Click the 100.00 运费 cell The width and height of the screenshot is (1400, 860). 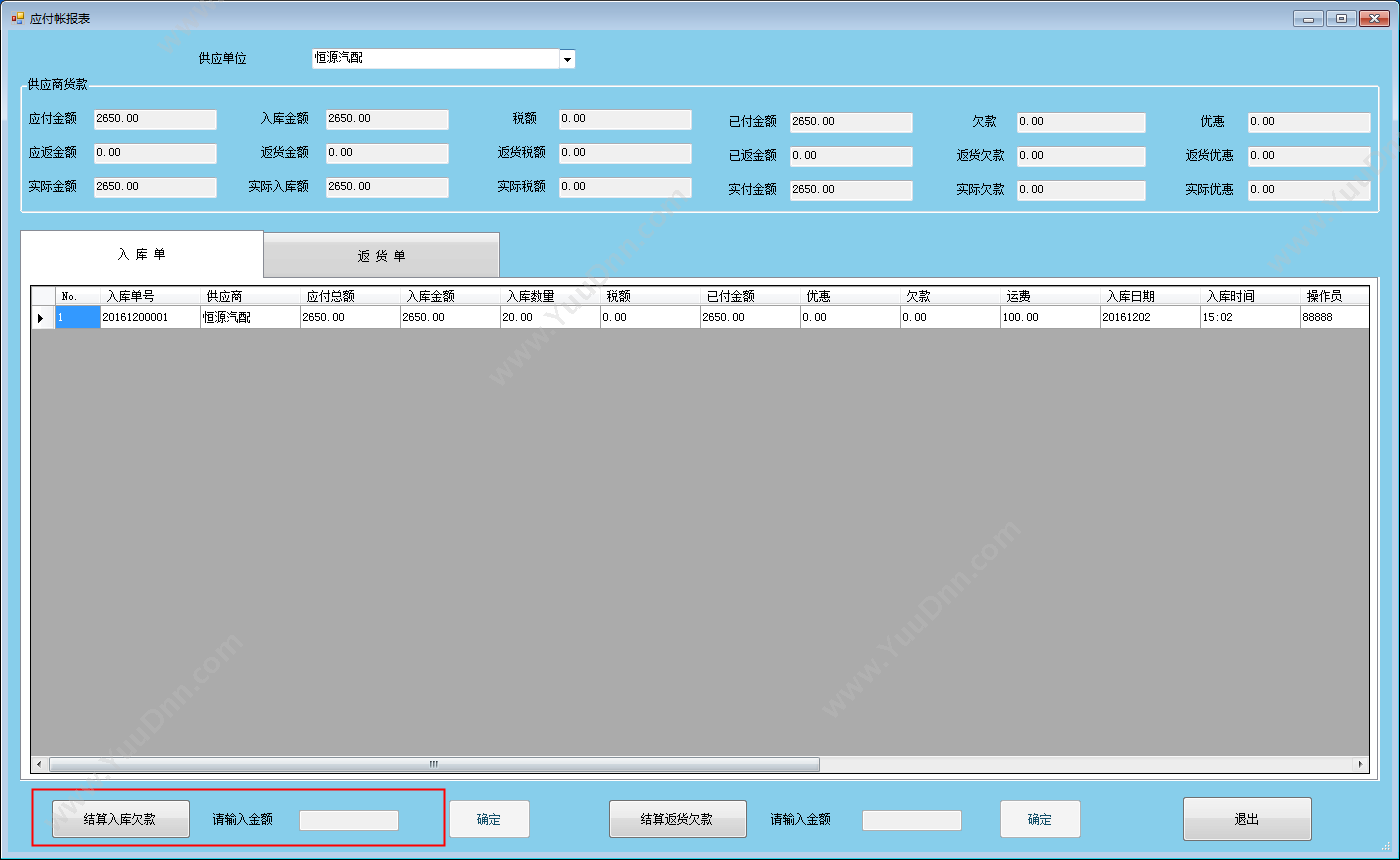coord(1050,318)
